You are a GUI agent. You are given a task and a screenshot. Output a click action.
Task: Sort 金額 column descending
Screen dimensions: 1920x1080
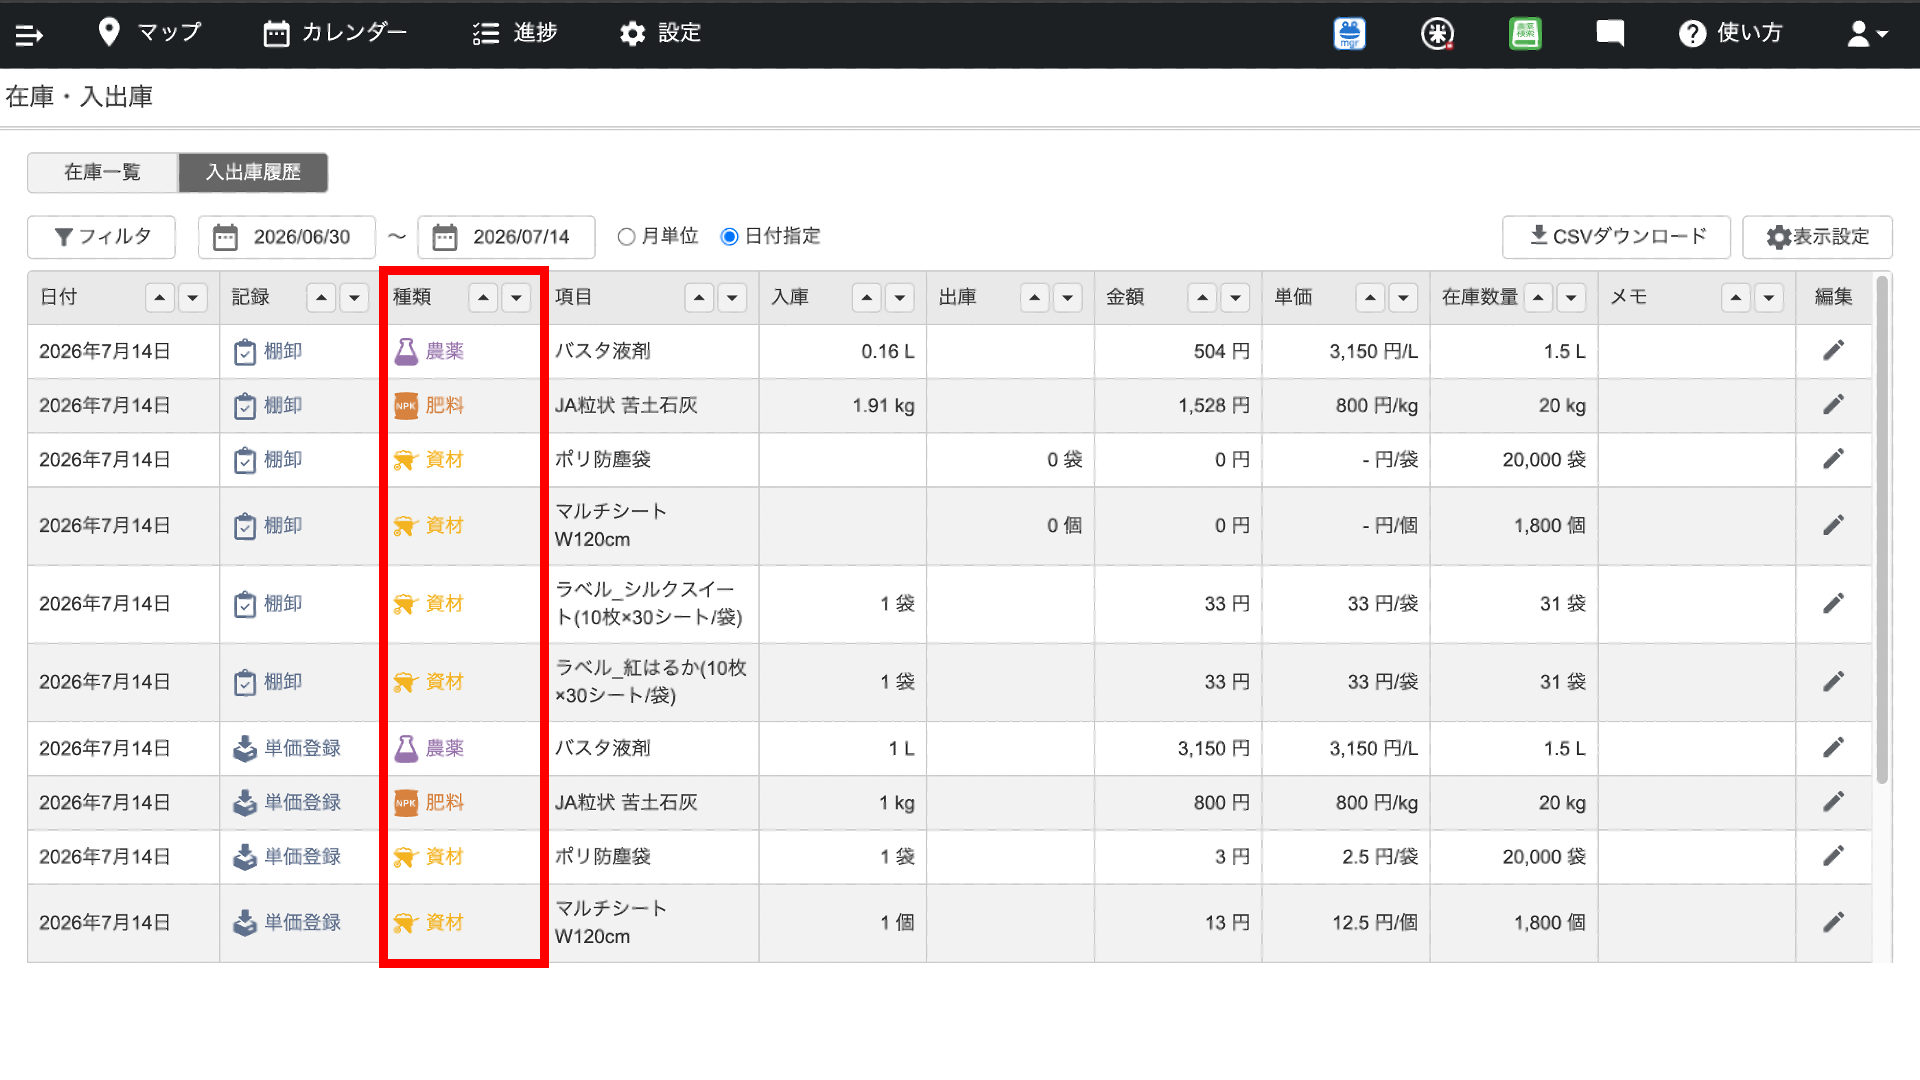point(1235,297)
